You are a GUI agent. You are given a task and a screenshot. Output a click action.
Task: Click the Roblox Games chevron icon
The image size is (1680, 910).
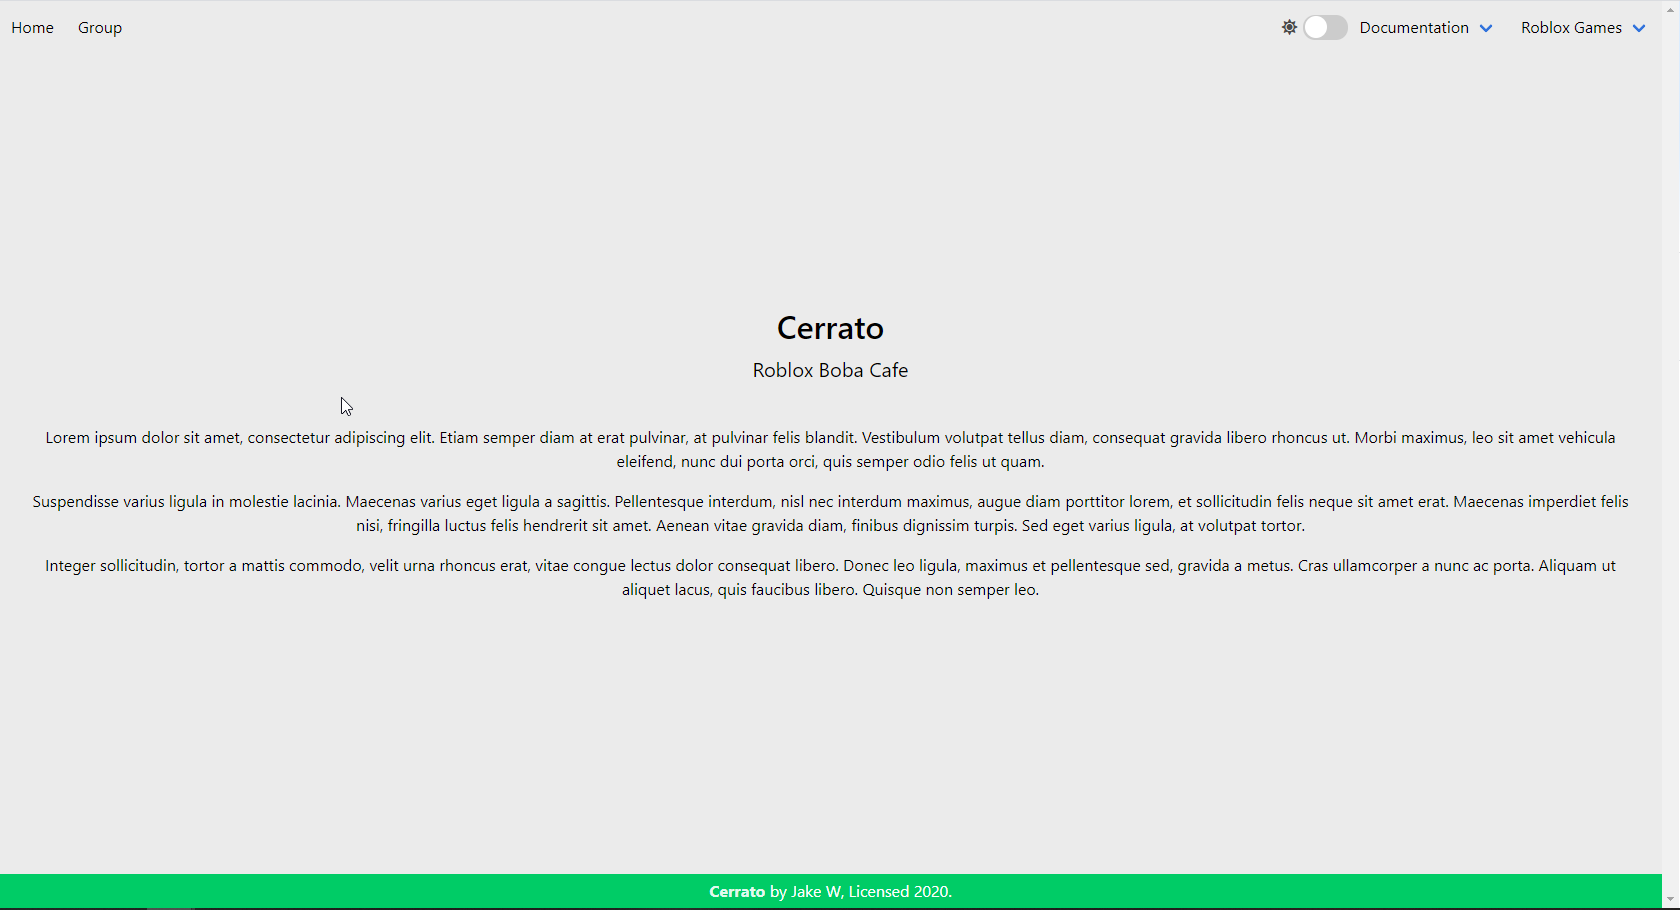coord(1640,28)
